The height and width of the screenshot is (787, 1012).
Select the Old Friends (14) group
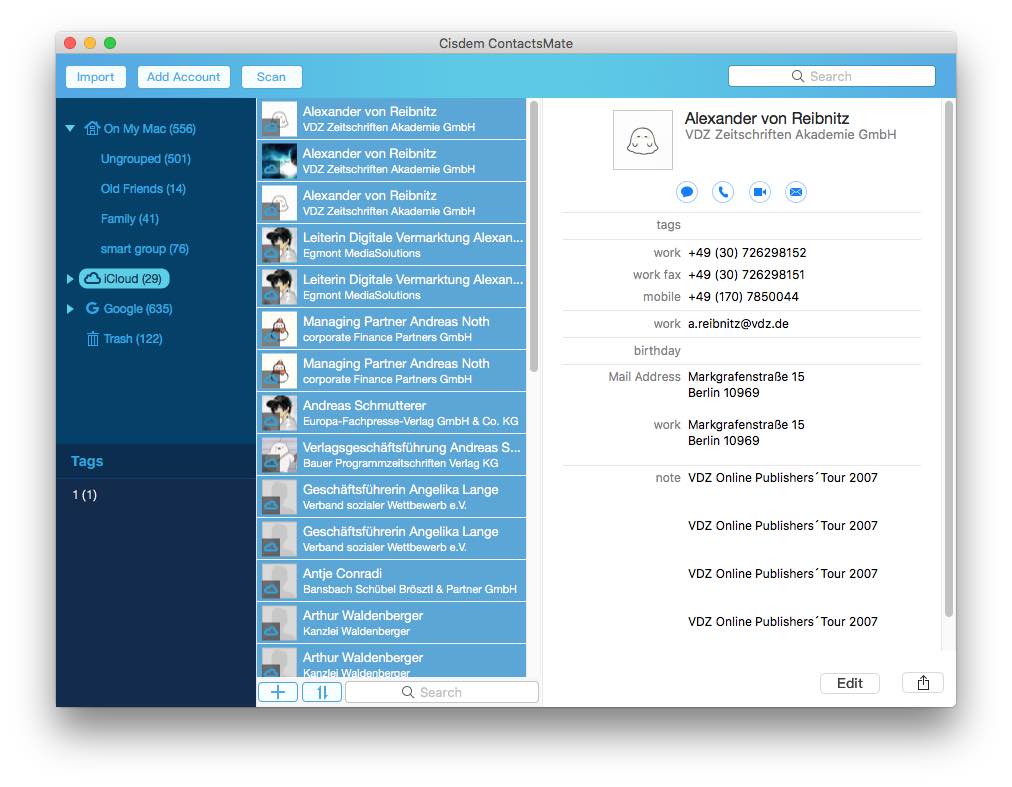pyautogui.click(x=143, y=189)
